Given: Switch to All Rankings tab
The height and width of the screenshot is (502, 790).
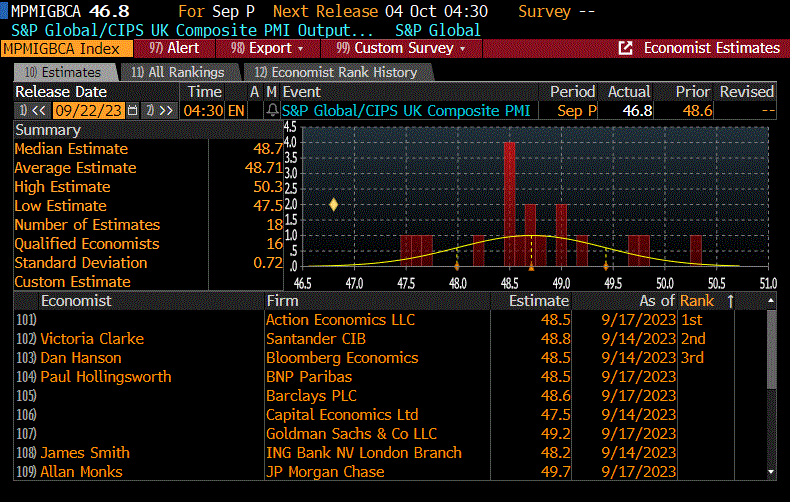Looking at the screenshot, I should 178,72.
